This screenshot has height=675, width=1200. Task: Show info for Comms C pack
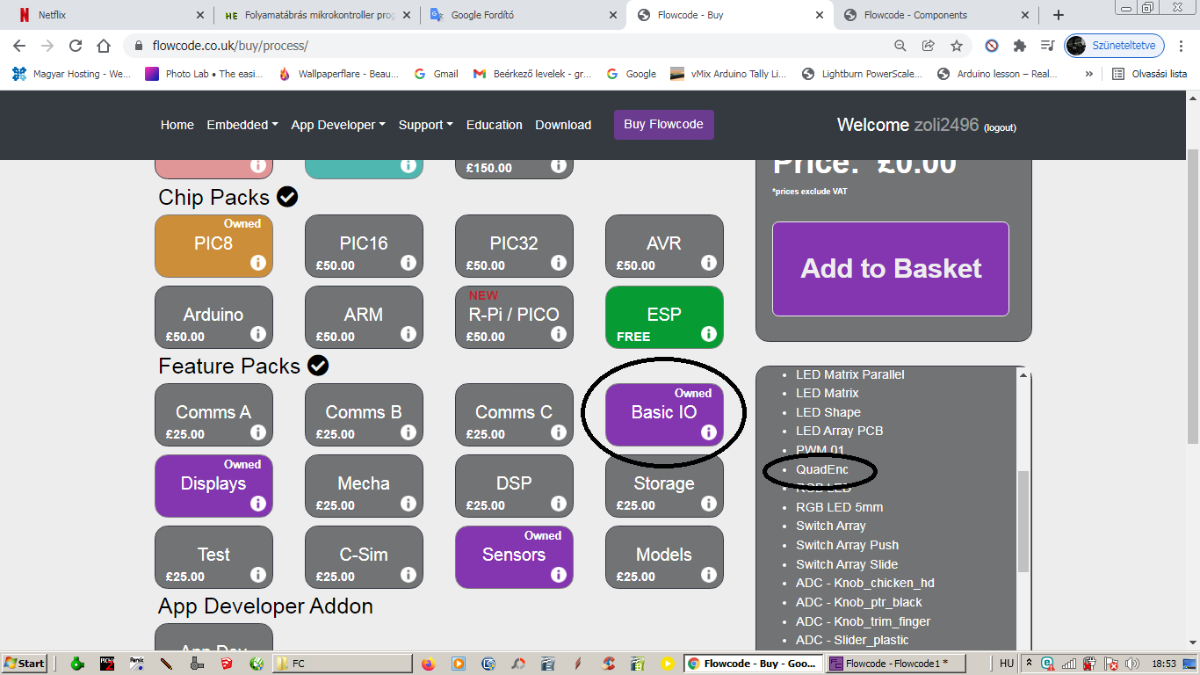point(558,432)
